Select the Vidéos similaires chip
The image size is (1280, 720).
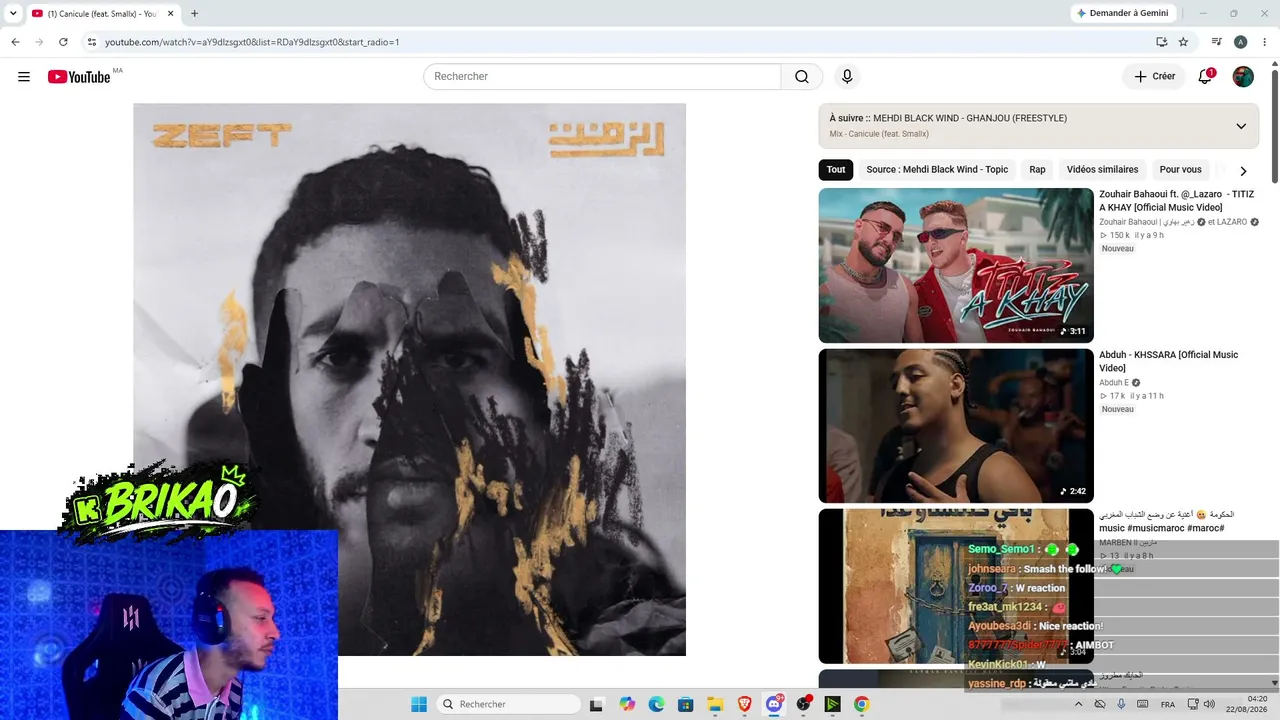click(1102, 170)
